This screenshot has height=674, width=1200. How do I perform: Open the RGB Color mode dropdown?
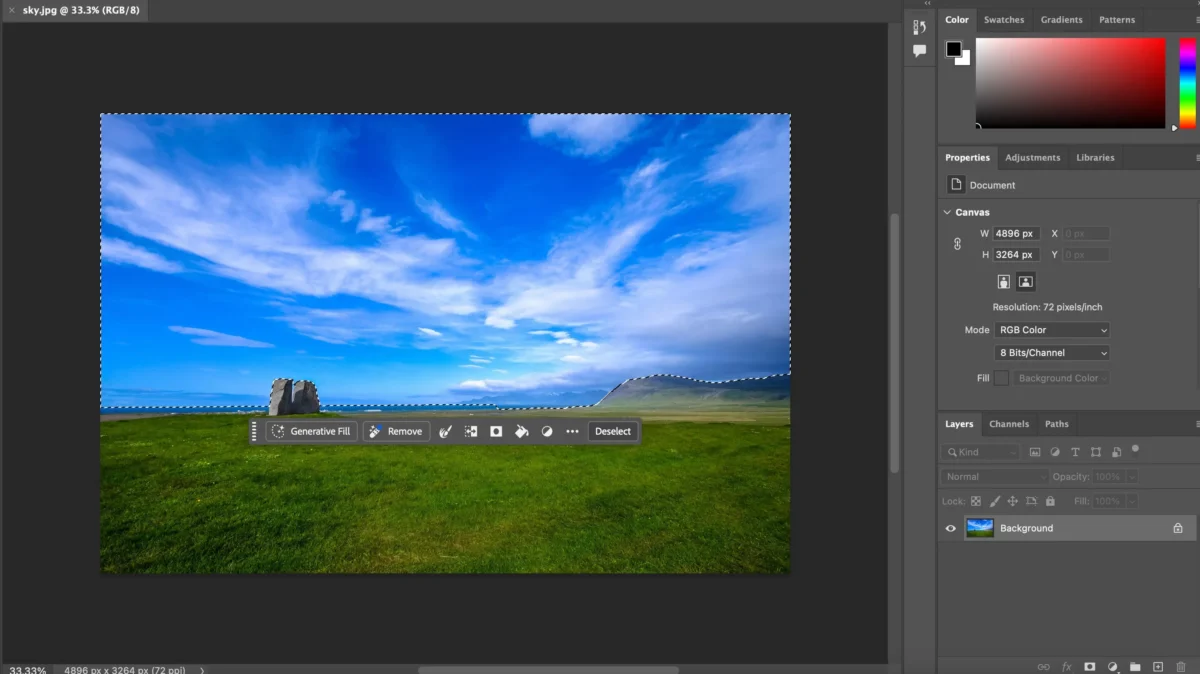tap(1051, 329)
